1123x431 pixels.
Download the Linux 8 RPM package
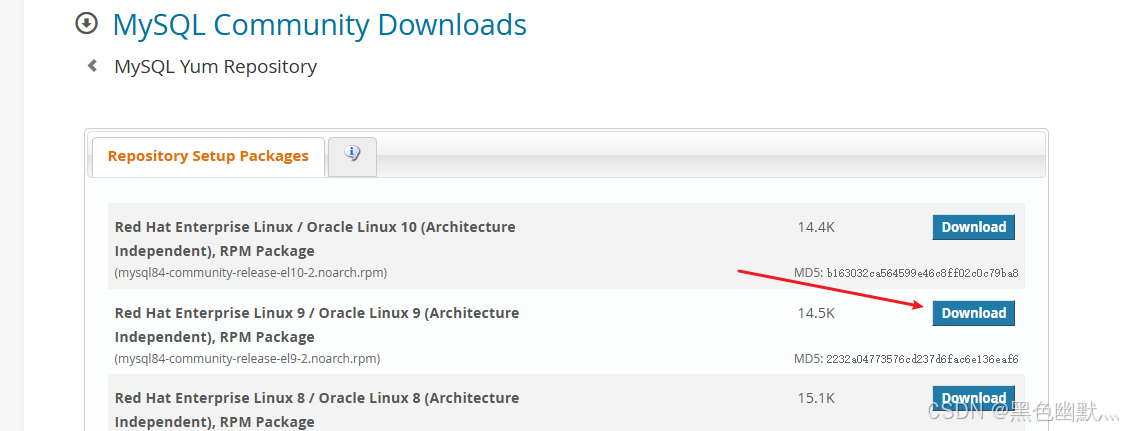tap(973, 398)
